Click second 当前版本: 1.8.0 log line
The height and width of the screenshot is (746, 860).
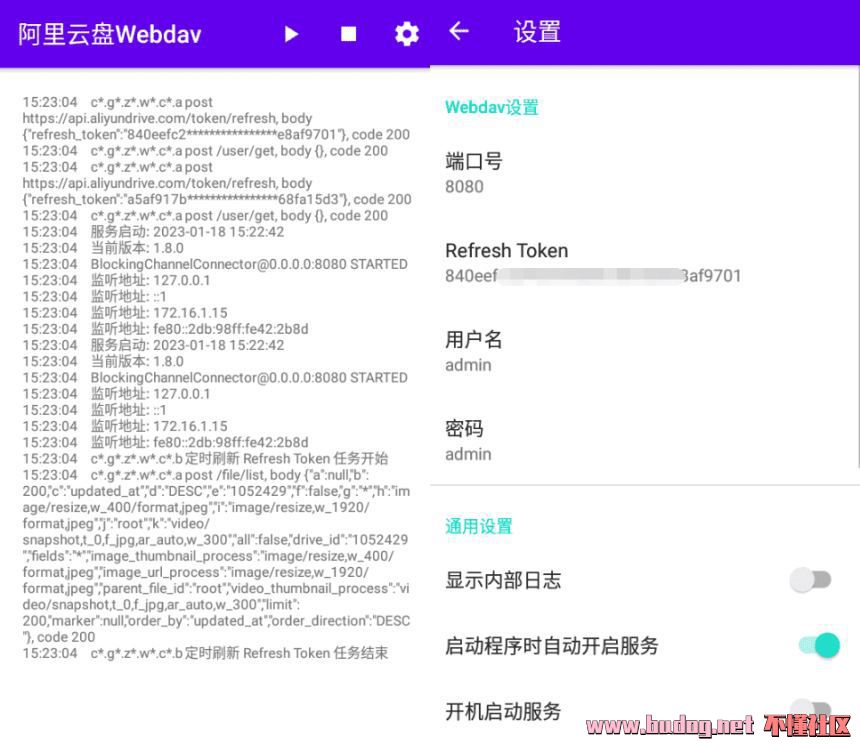pos(103,361)
